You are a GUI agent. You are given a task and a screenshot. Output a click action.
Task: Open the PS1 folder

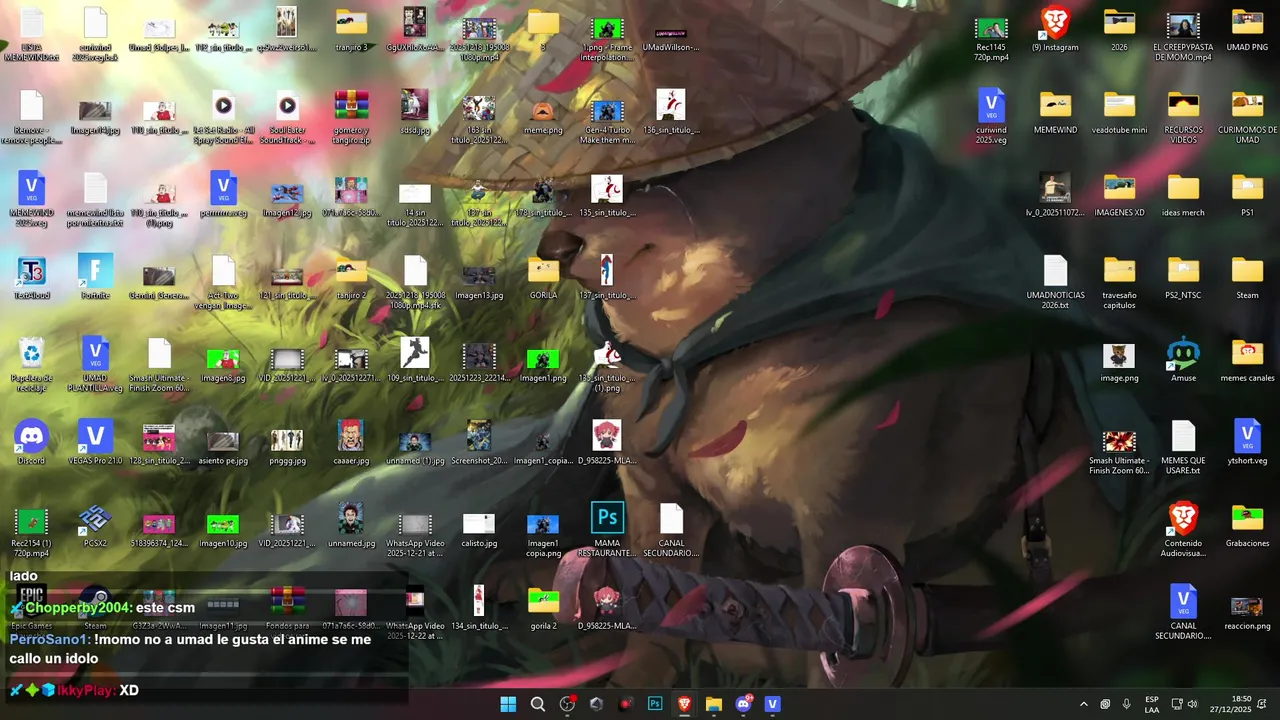[x=1247, y=195]
